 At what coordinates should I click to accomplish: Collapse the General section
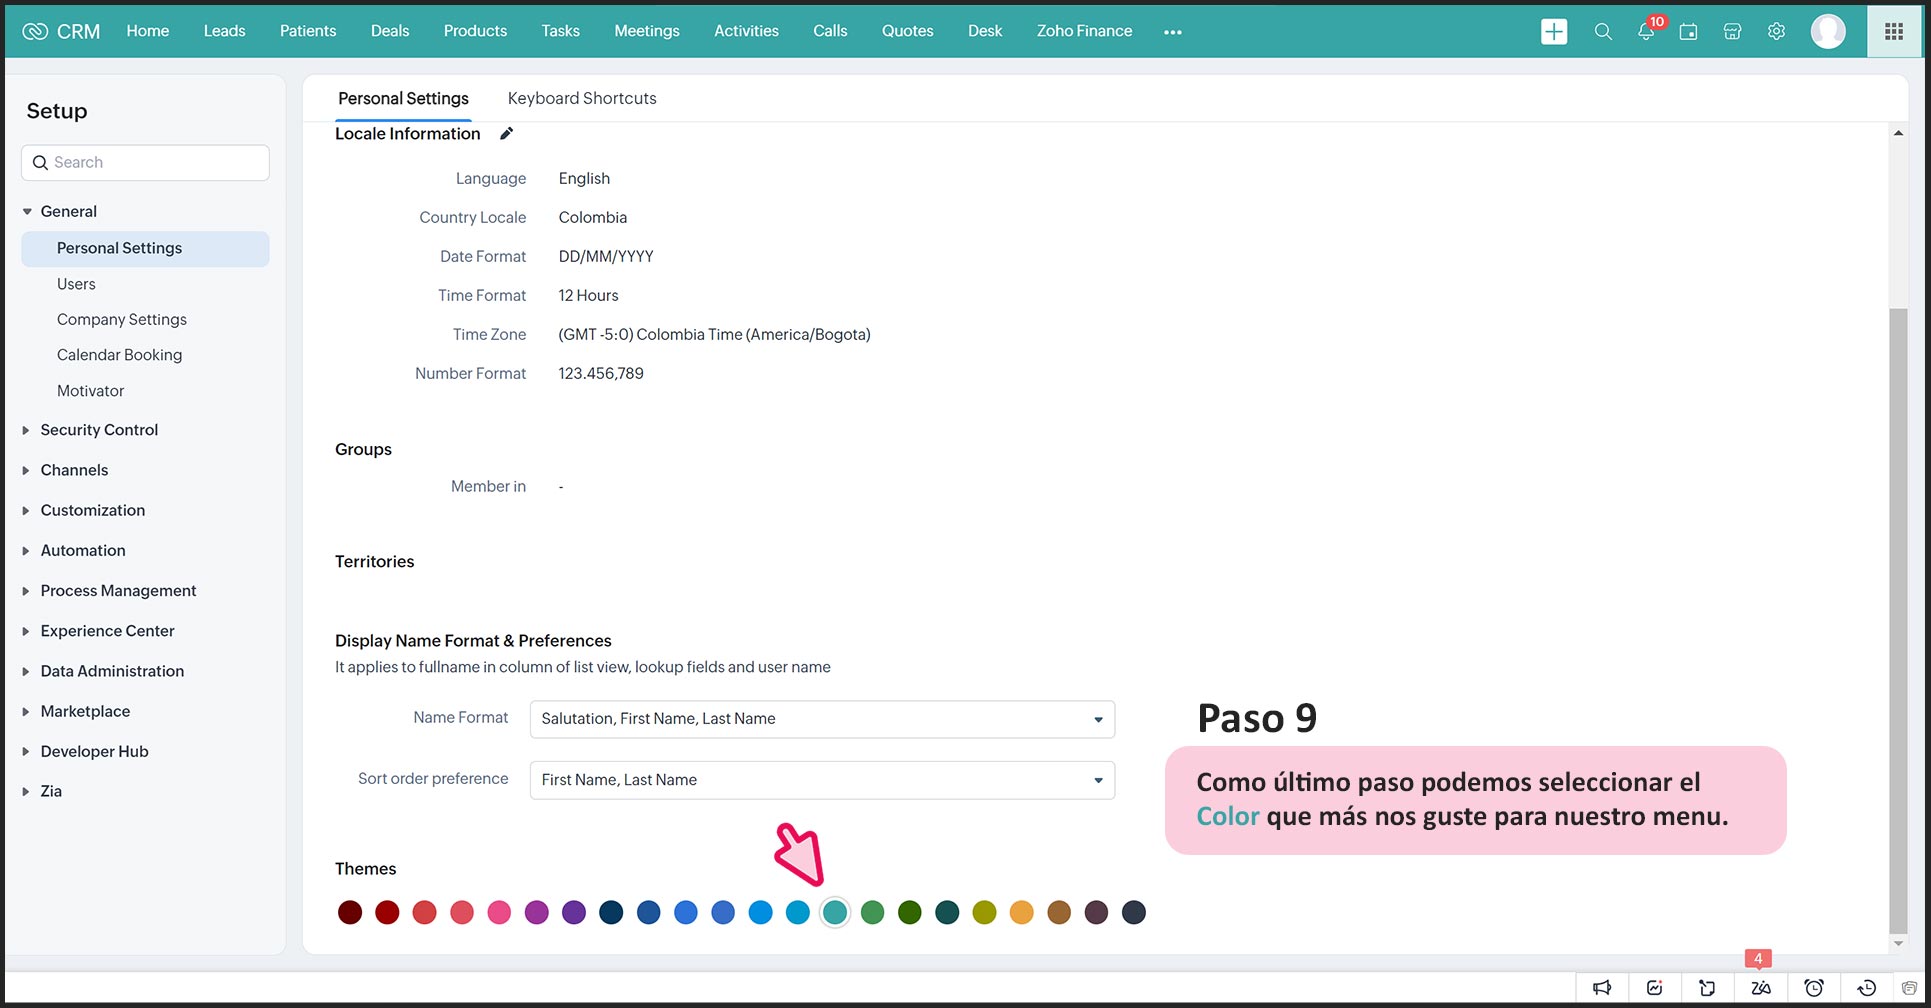click(x=27, y=212)
